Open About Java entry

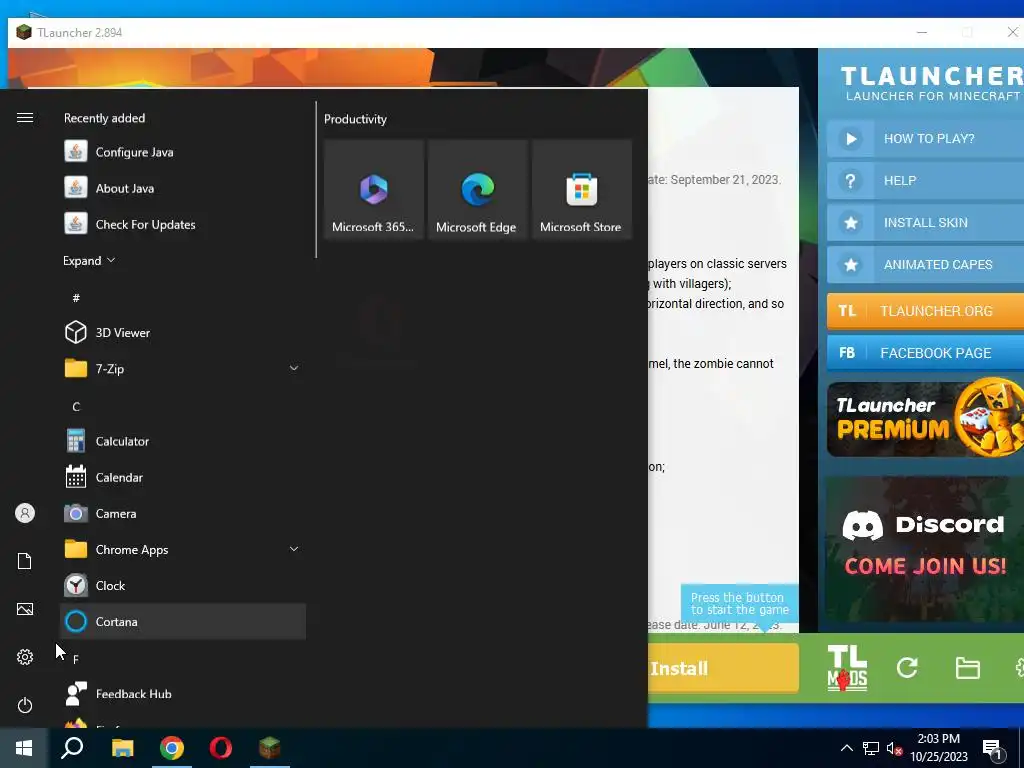[183, 188]
